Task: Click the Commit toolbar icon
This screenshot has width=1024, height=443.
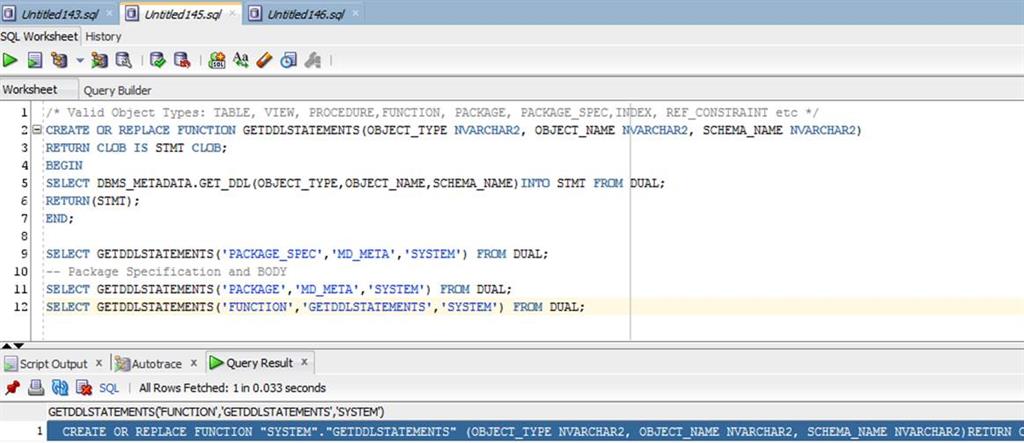Action: coord(157,61)
